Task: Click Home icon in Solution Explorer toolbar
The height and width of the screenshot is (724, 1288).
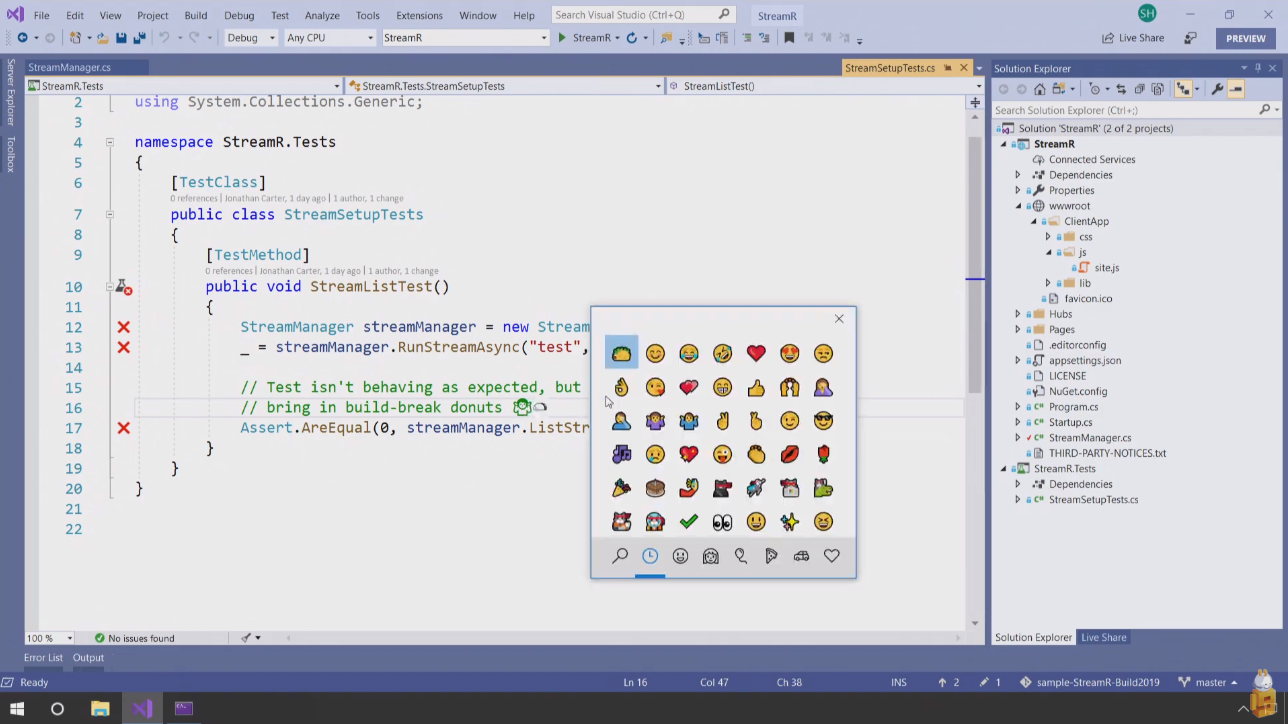Action: click(x=1040, y=89)
